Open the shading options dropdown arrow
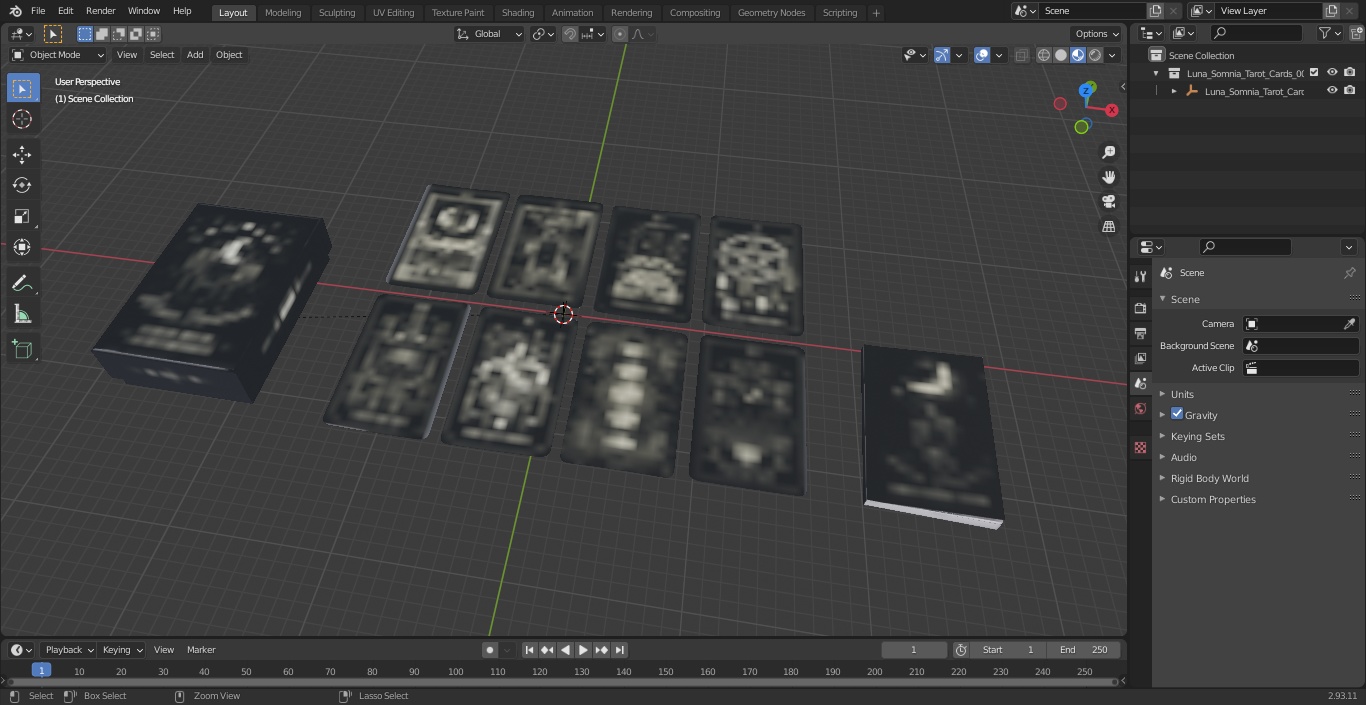 pos(1112,55)
